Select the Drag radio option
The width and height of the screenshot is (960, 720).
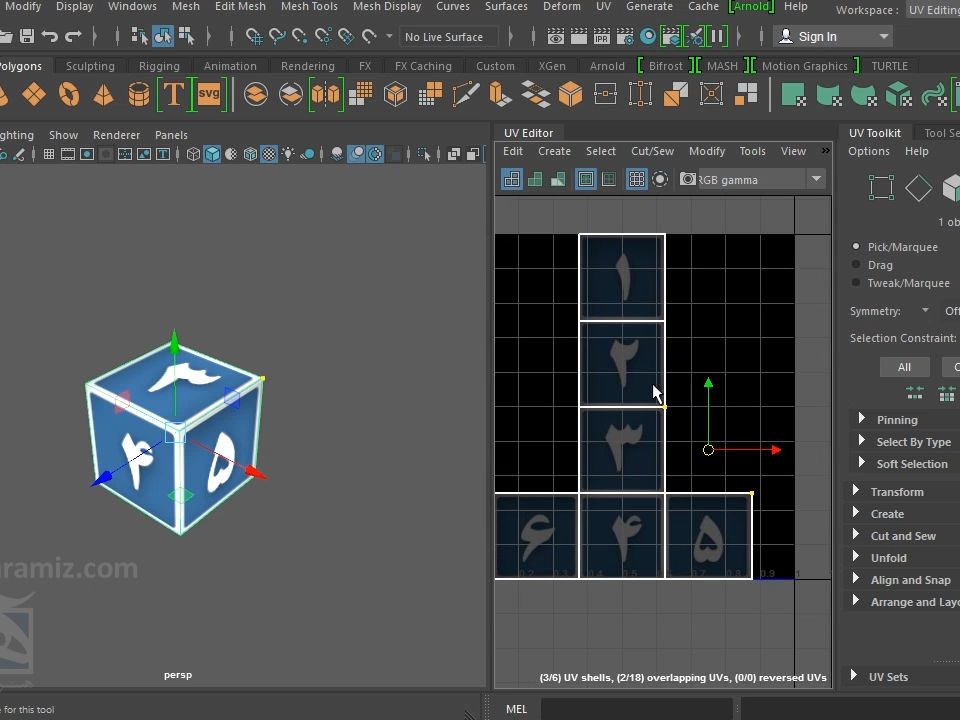(856, 264)
